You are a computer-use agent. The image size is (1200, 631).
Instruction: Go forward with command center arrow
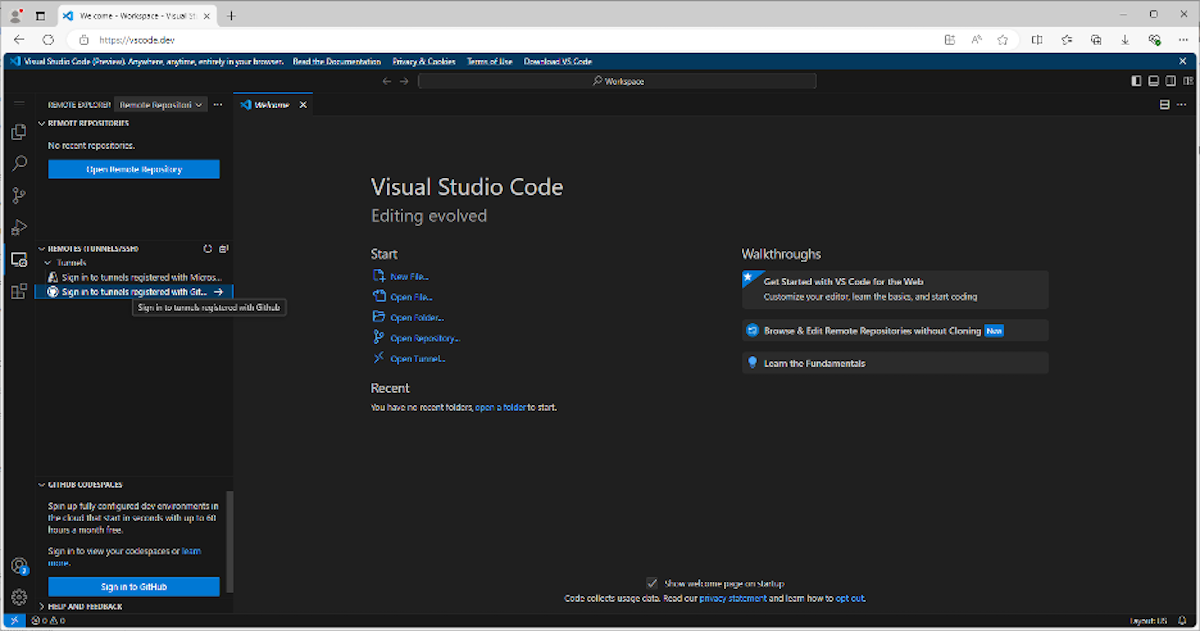pos(404,81)
